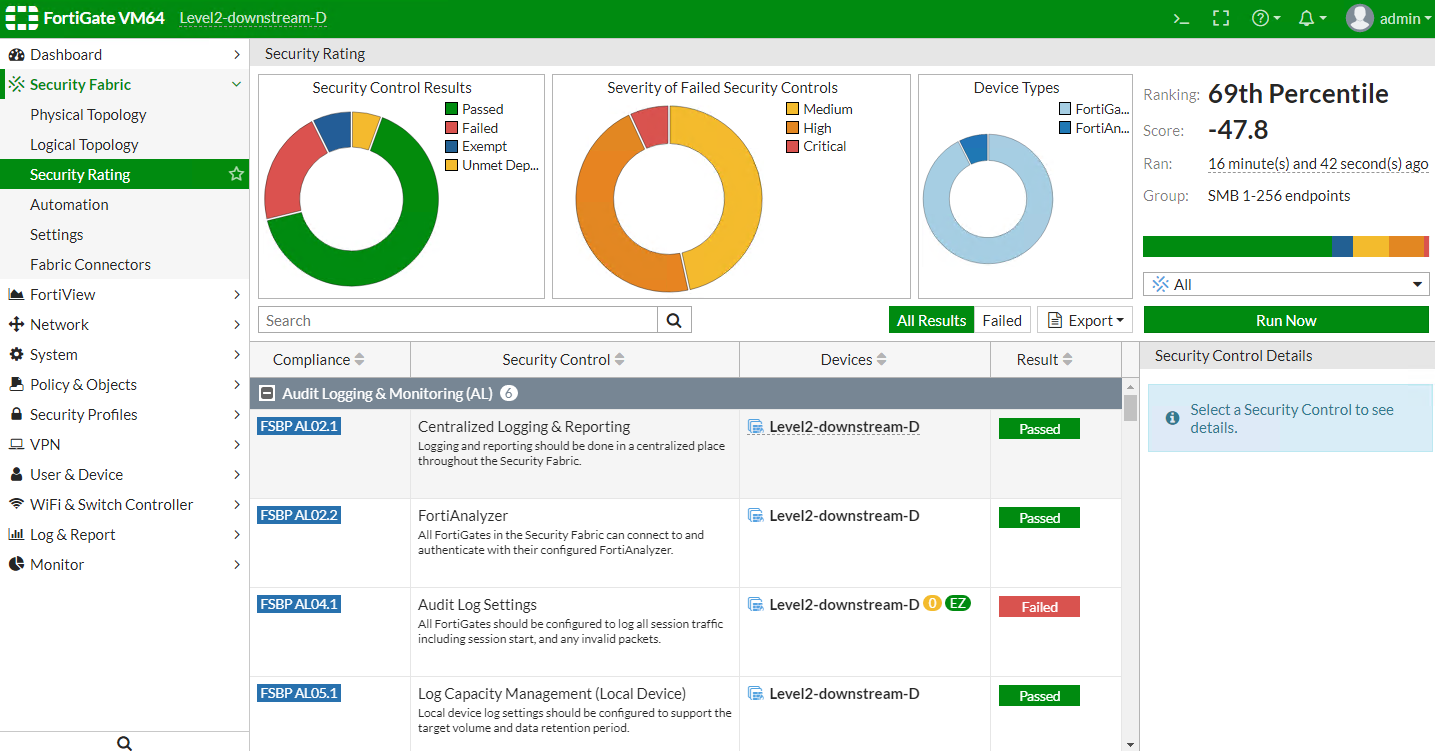Collapse the Security Fabric menu chevron
Screen dimensions: 1436x751
(236, 85)
